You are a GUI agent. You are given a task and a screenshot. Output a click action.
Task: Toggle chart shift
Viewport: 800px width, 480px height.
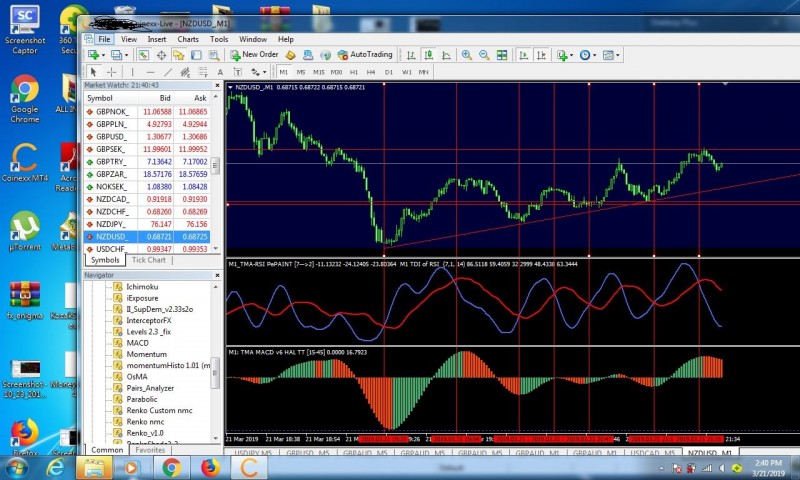[x=541, y=55]
